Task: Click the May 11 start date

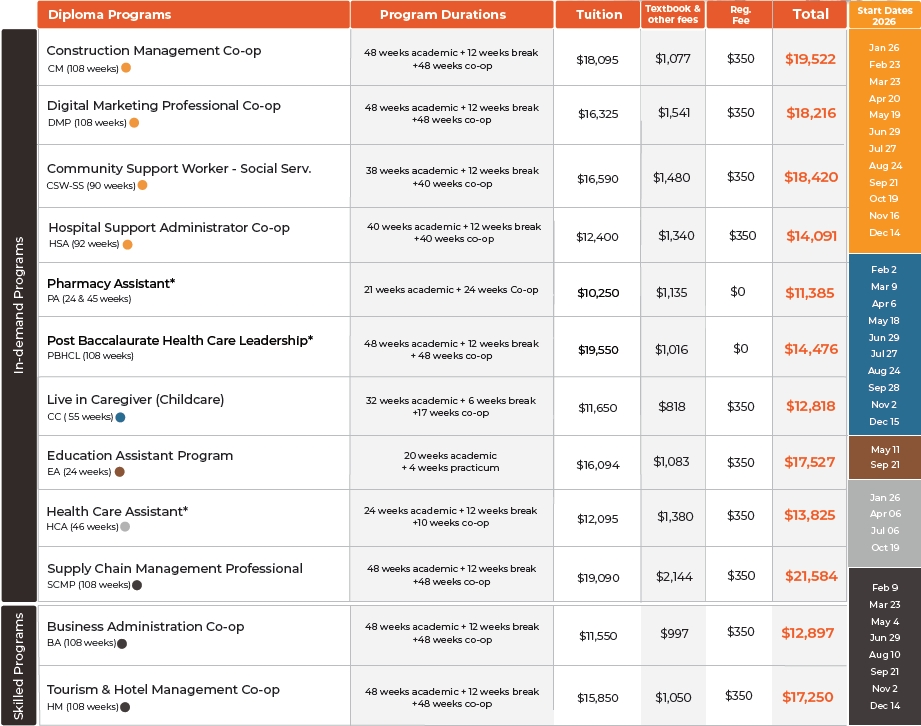Action: click(x=884, y=450)
